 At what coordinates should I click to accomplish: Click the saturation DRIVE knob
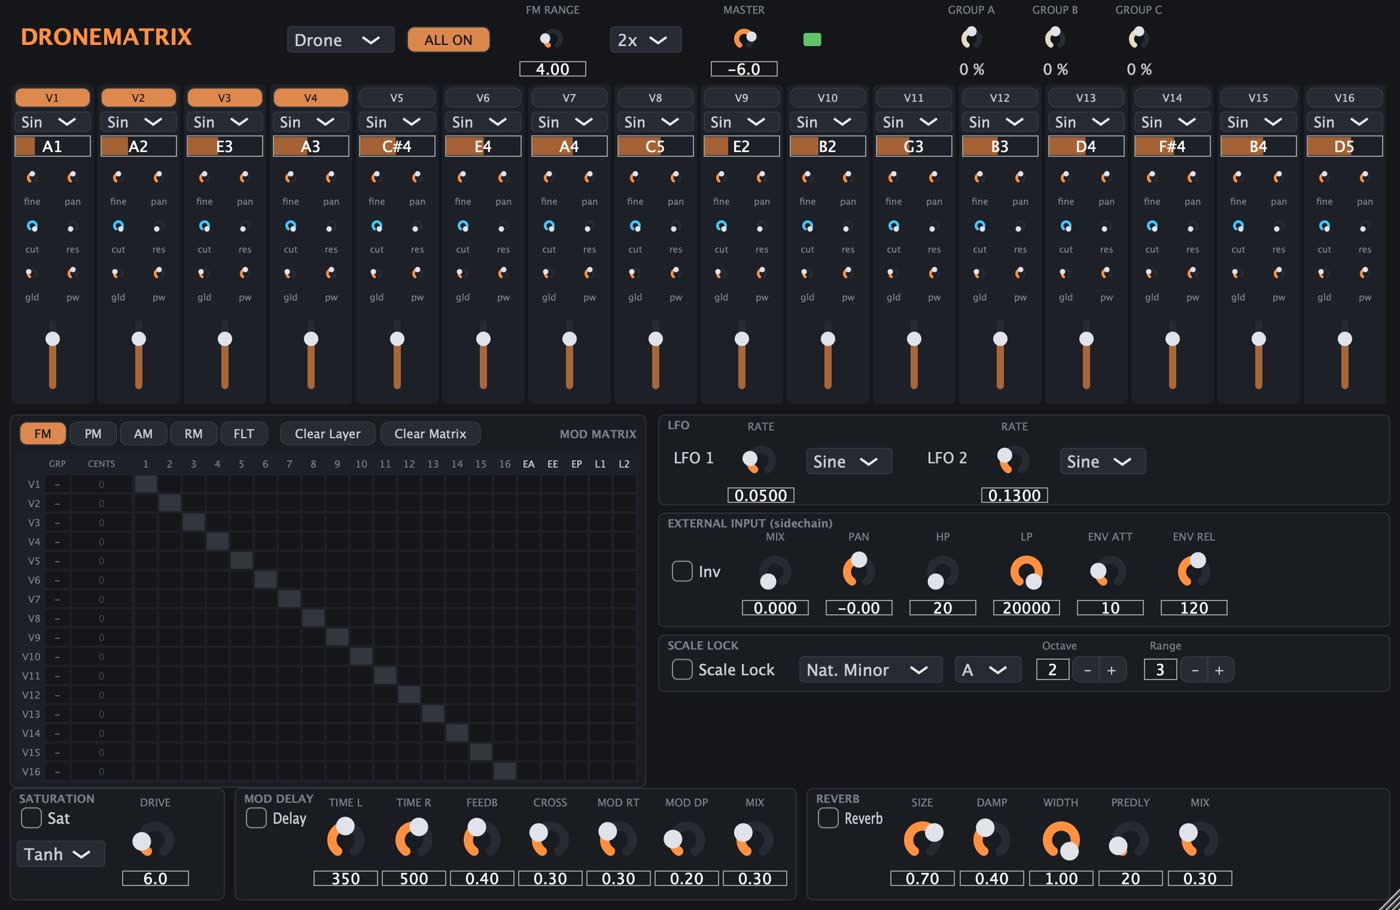point(153,841)
